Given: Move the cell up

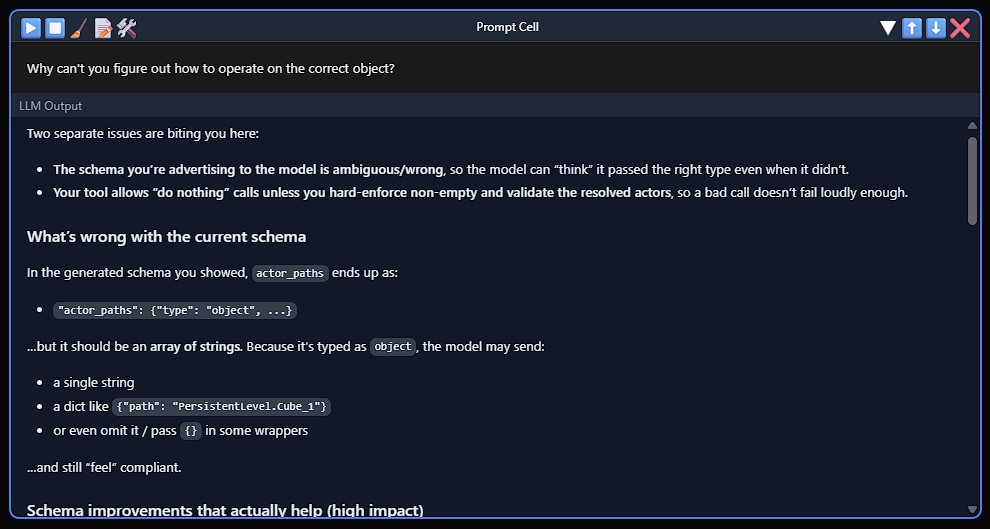Looking at the screenshot, I should coord(912,28).
